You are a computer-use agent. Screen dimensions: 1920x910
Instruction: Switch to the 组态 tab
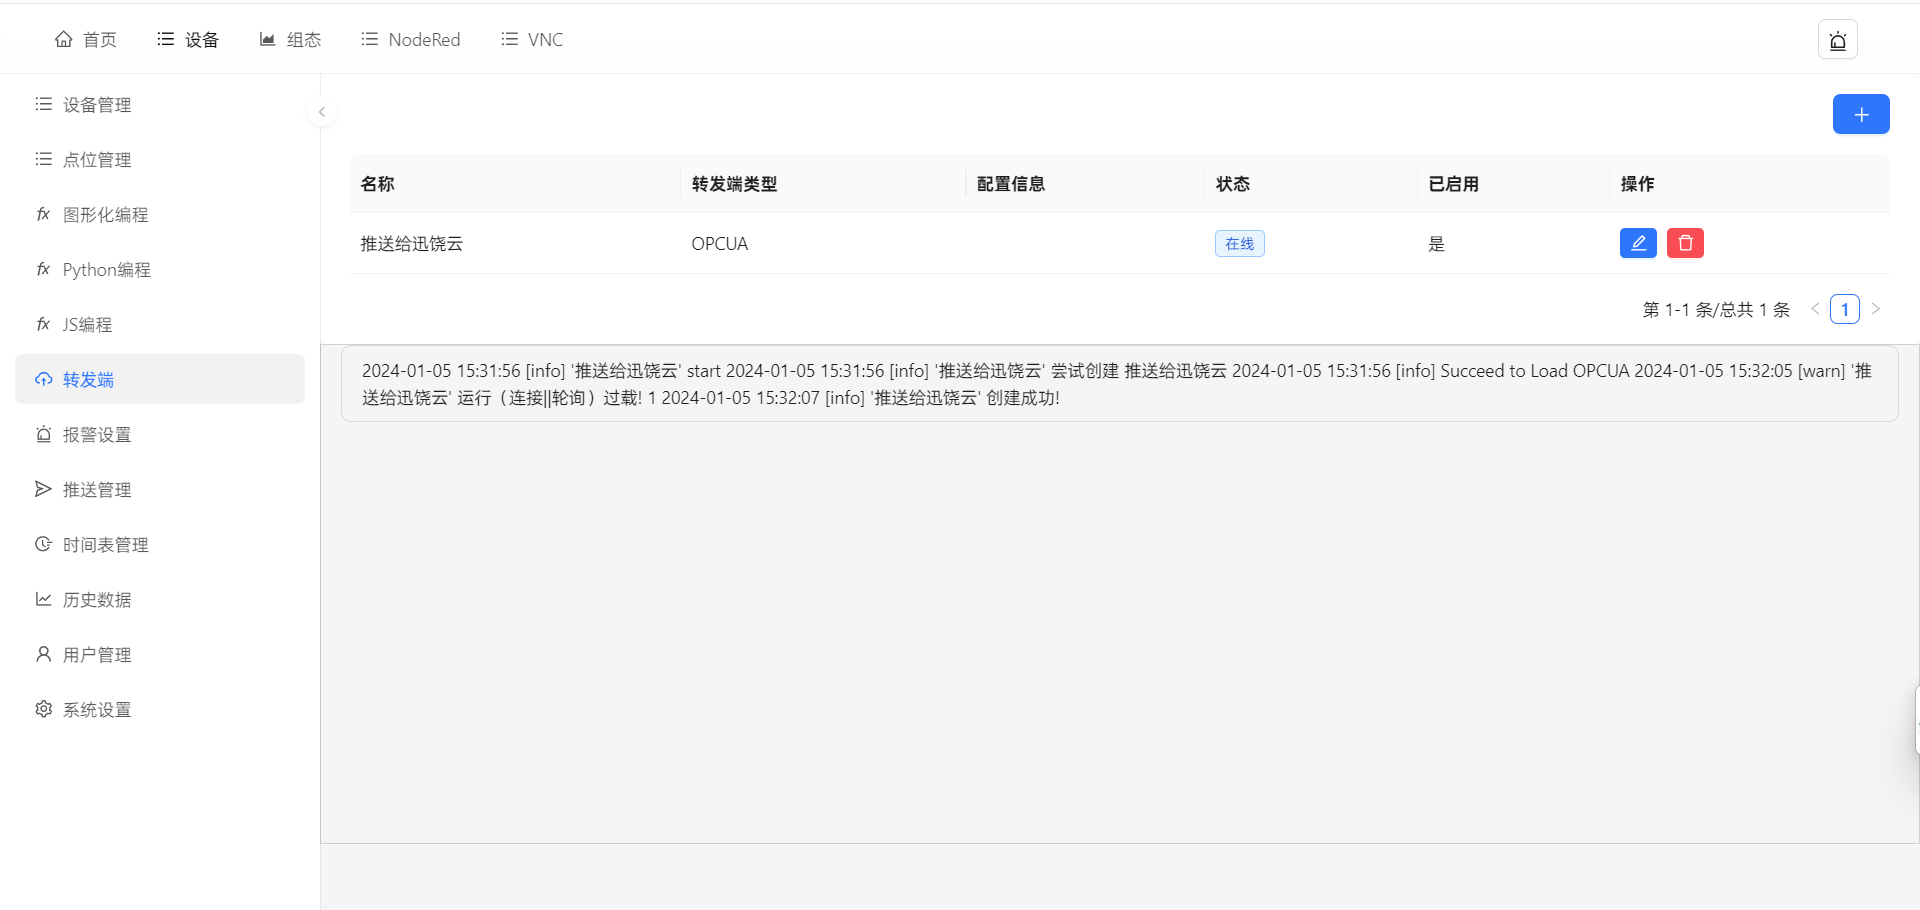[x=290, y=40]
